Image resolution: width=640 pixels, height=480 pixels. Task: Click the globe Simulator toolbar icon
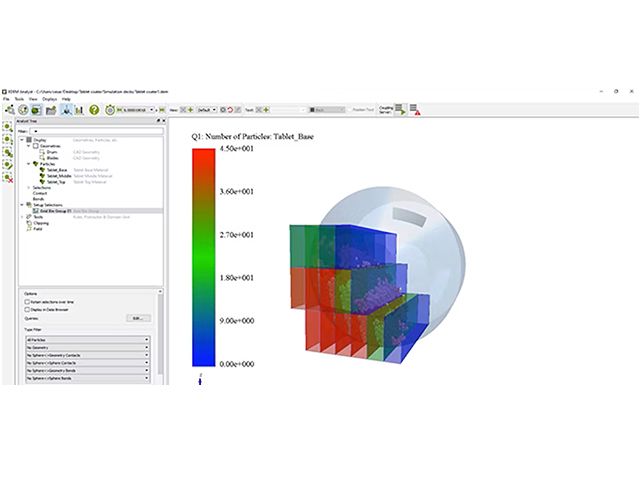click(x=23, y=109)
